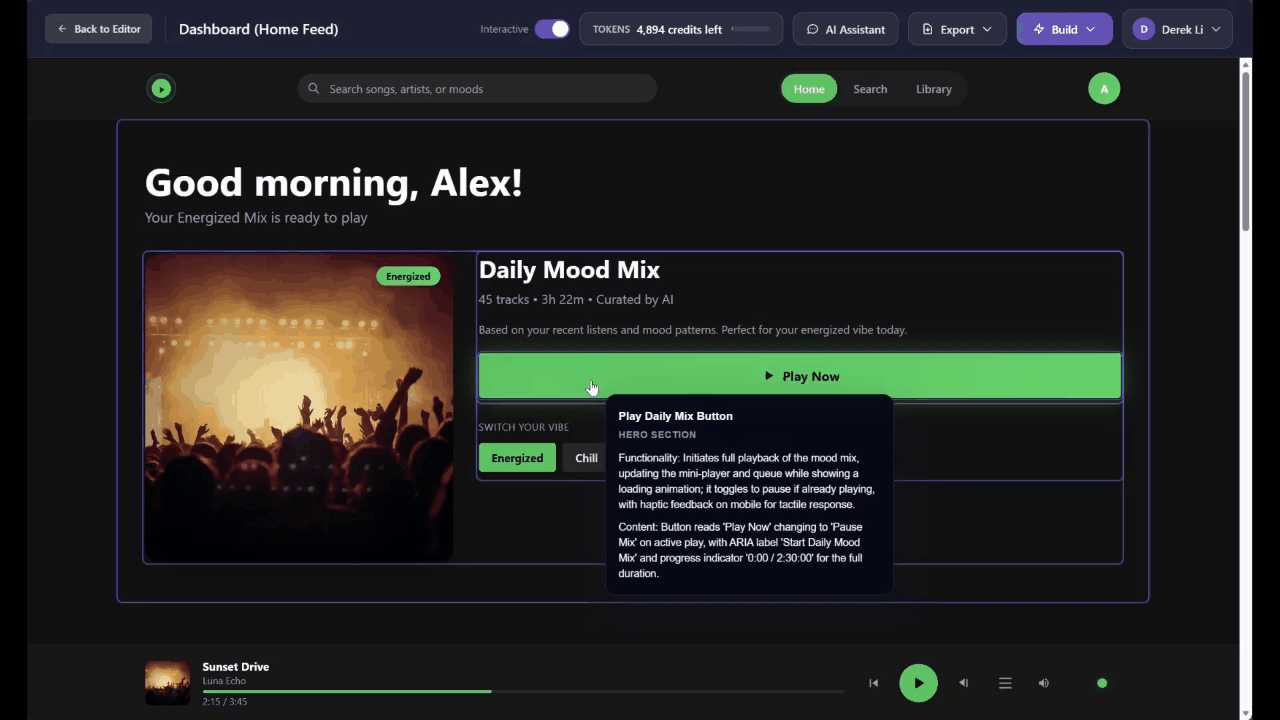1280x720 pixels.
Task: Click the green play logo icon
Action: pos(161,89)
